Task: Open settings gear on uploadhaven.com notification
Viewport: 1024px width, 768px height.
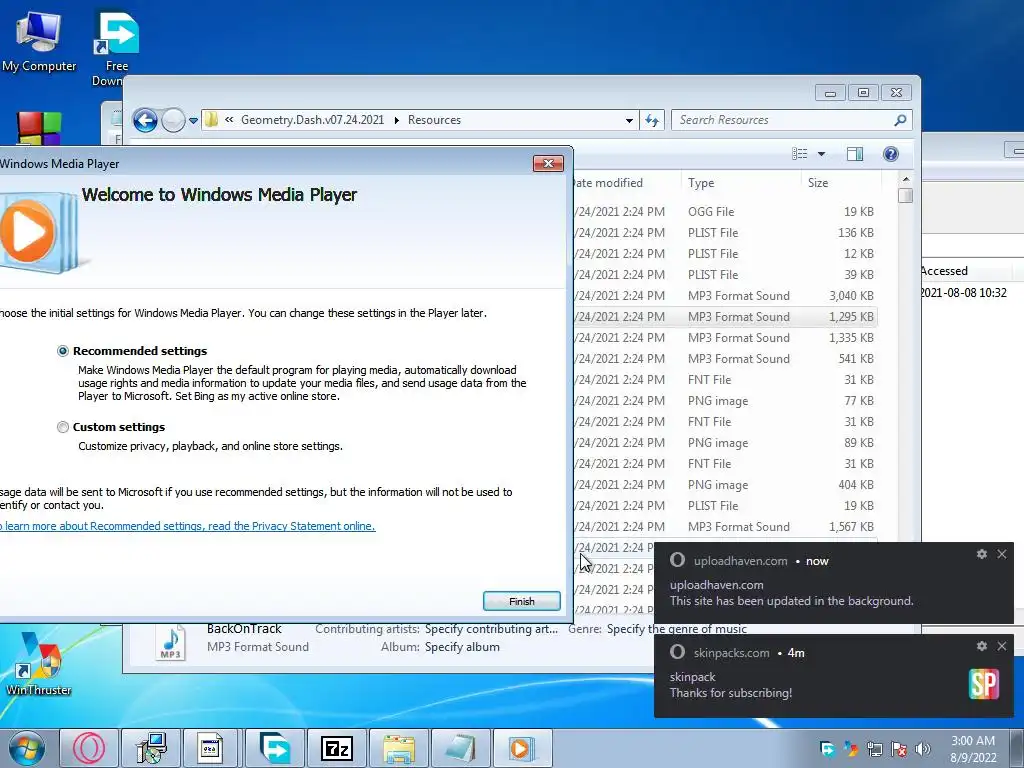Action: click(x=982, y=554)
